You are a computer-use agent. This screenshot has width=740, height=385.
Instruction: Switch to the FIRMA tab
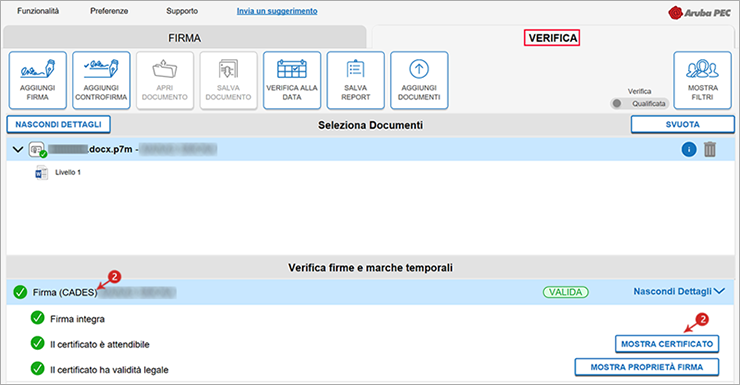click(185, 38)
